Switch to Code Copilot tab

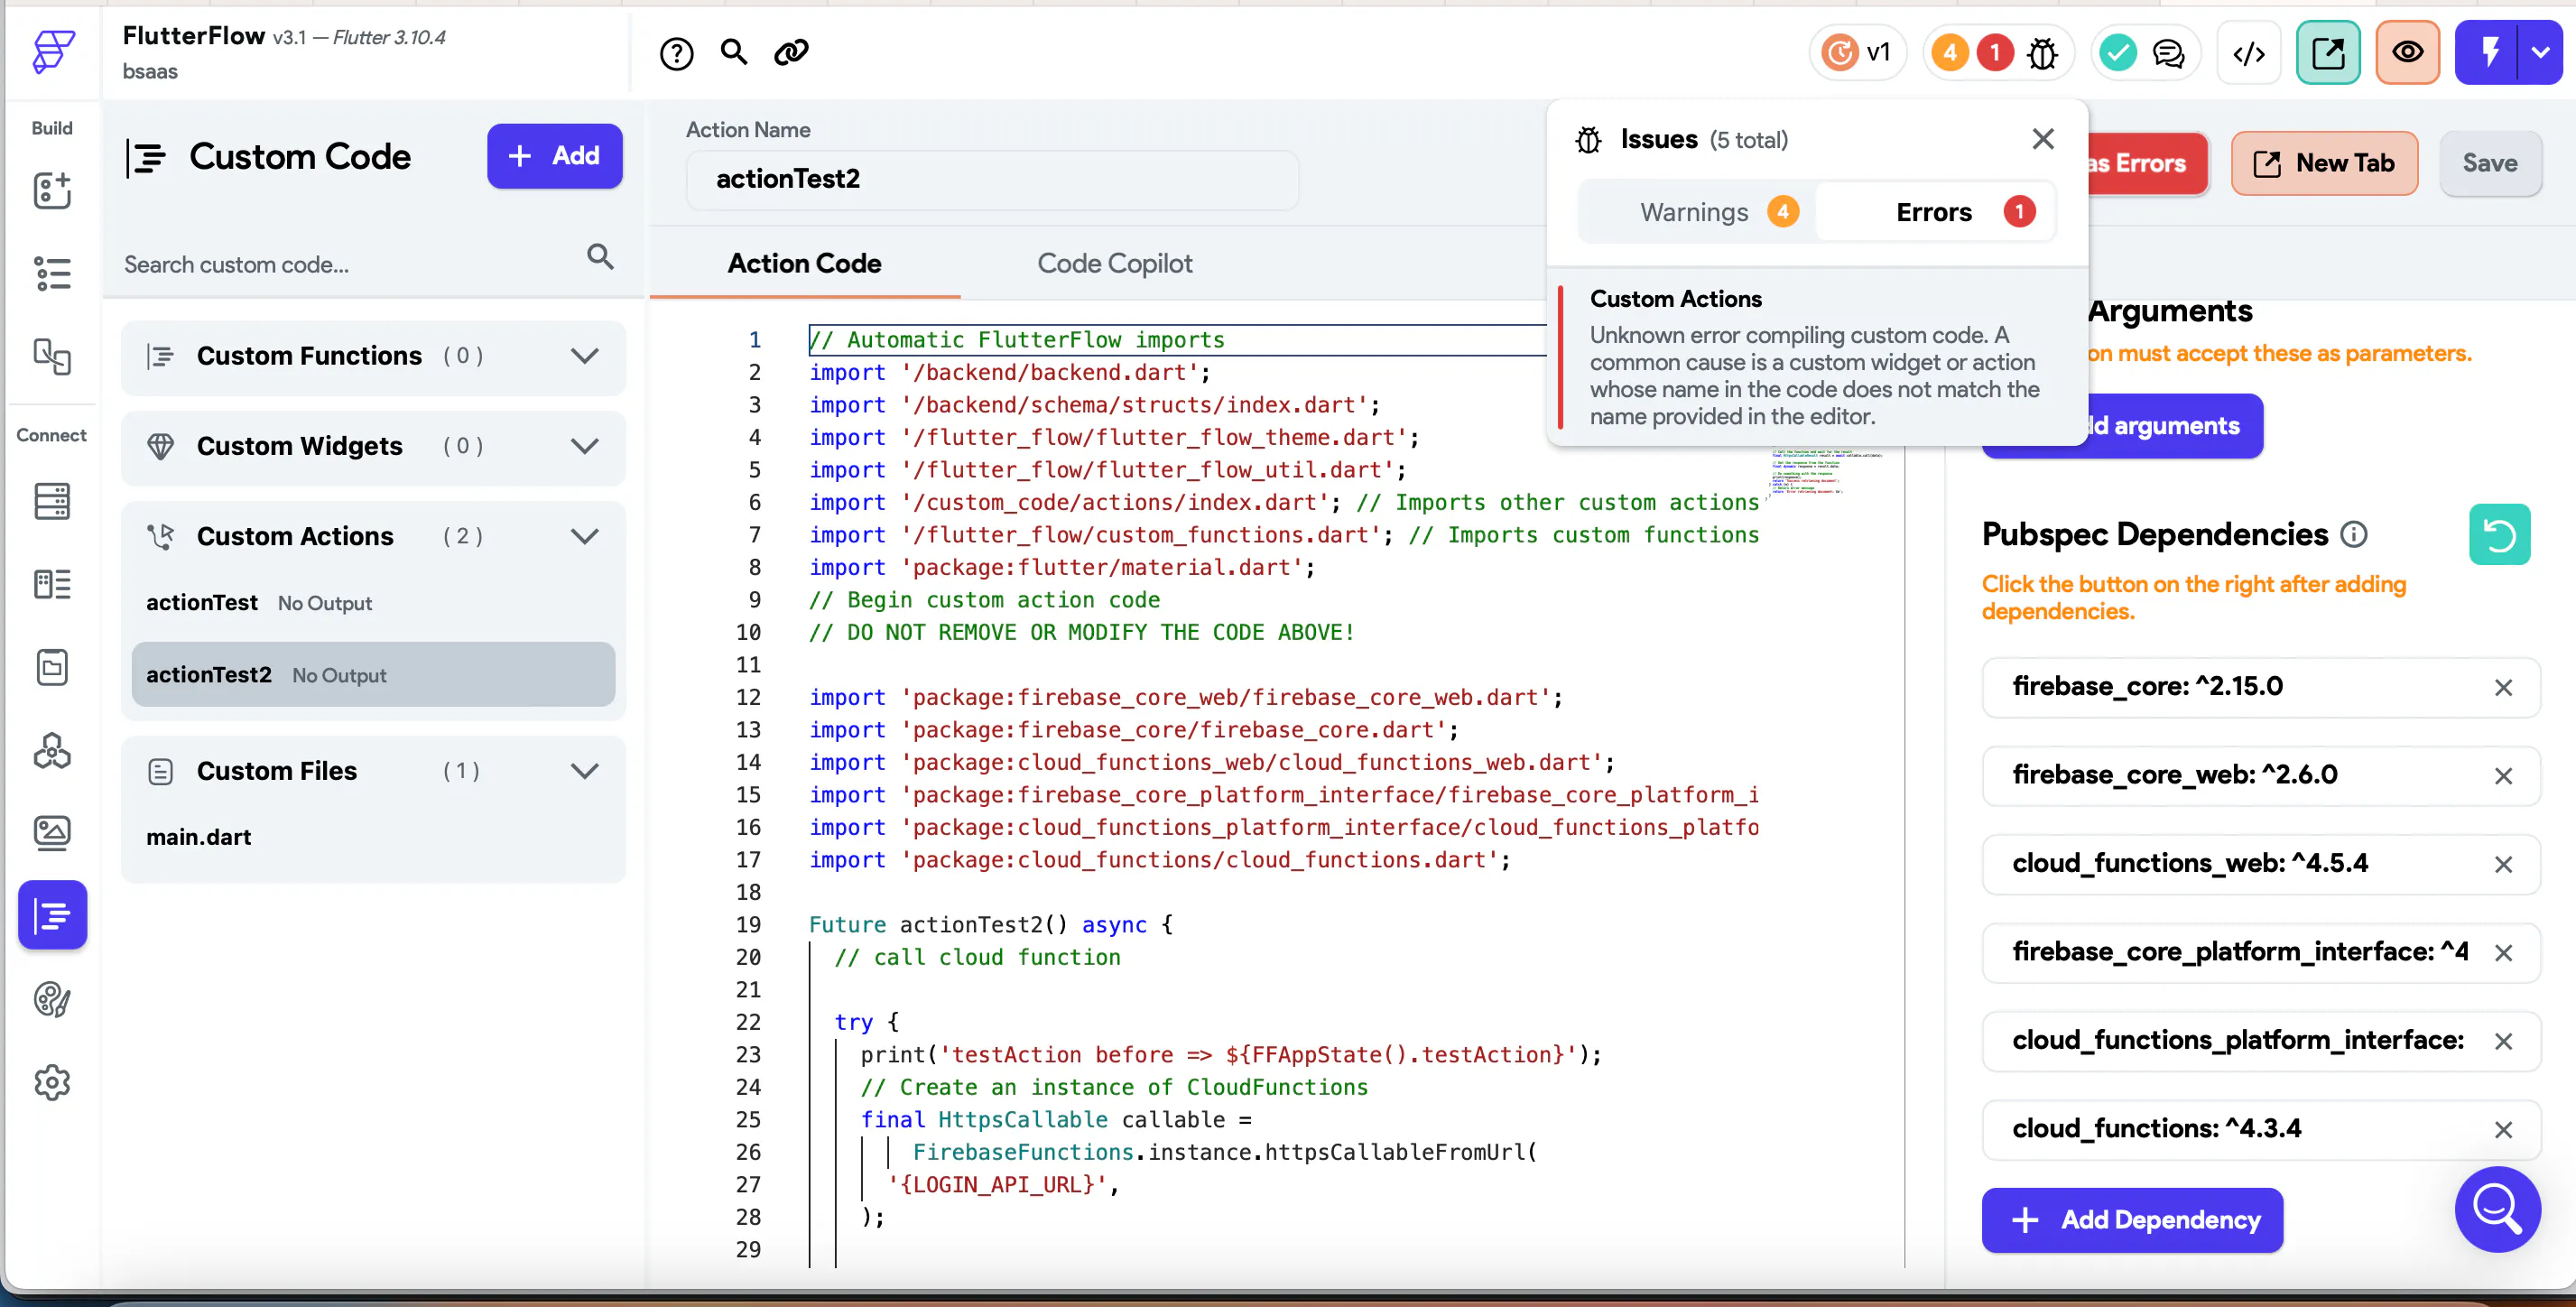[1114, 264]
